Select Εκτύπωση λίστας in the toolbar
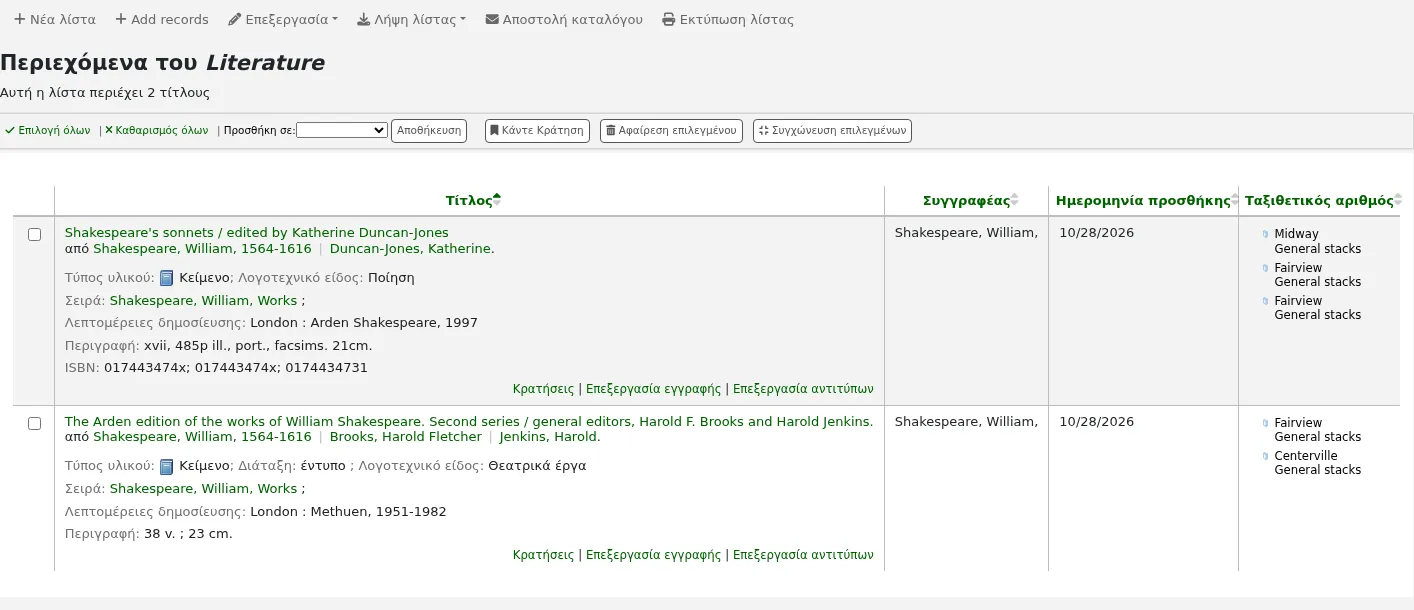Image resolution: width=1414 pixels, height=610 pixels. coord(728,19)
